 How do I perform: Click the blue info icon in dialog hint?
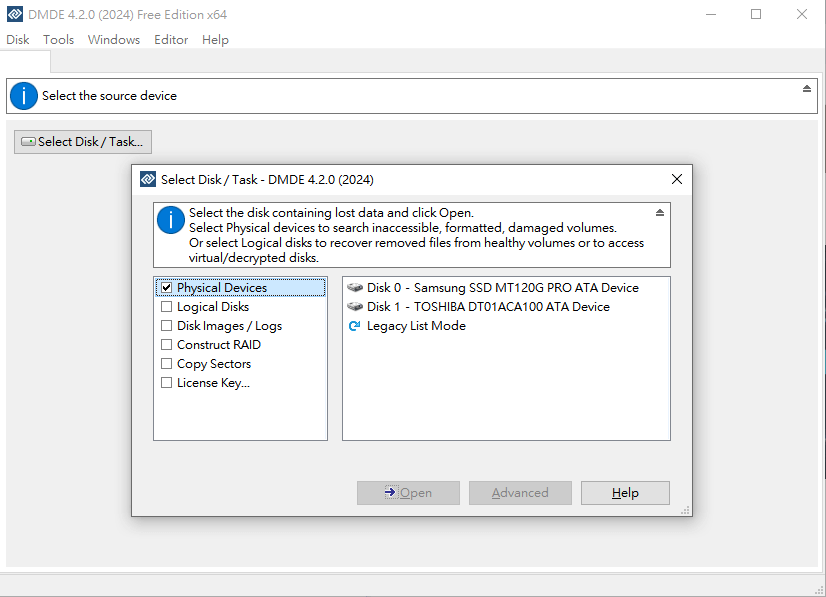coord(171,220)
